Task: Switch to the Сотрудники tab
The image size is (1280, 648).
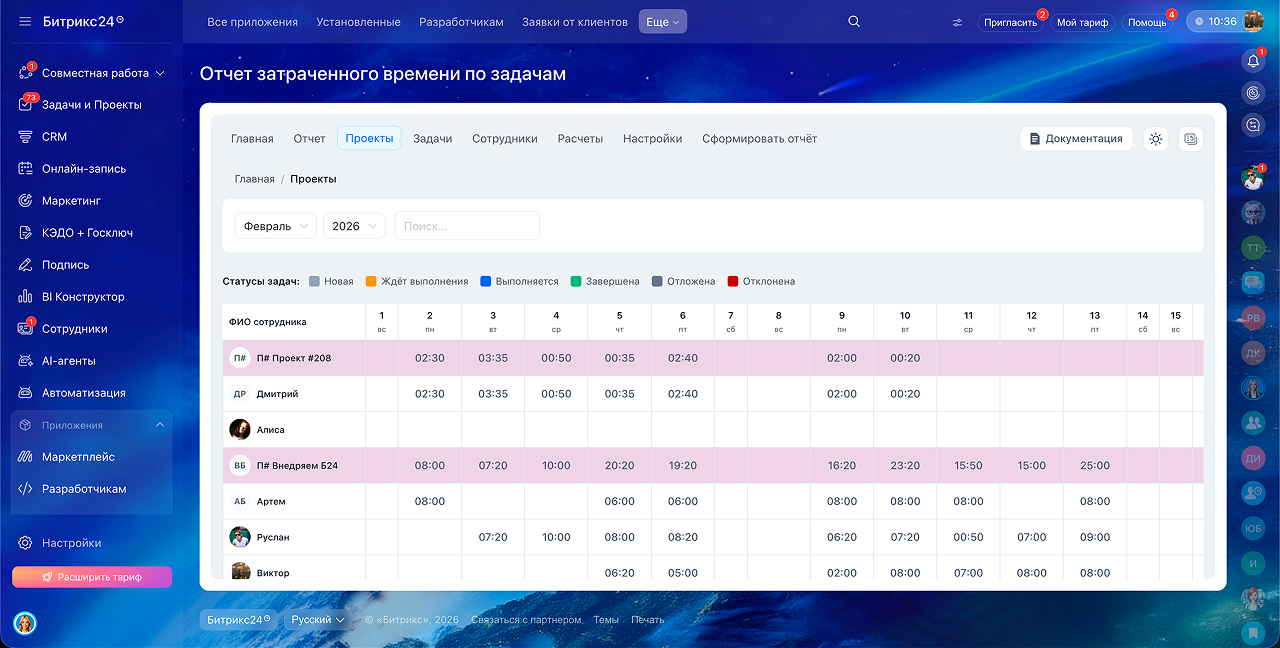Action: [504, 139]
